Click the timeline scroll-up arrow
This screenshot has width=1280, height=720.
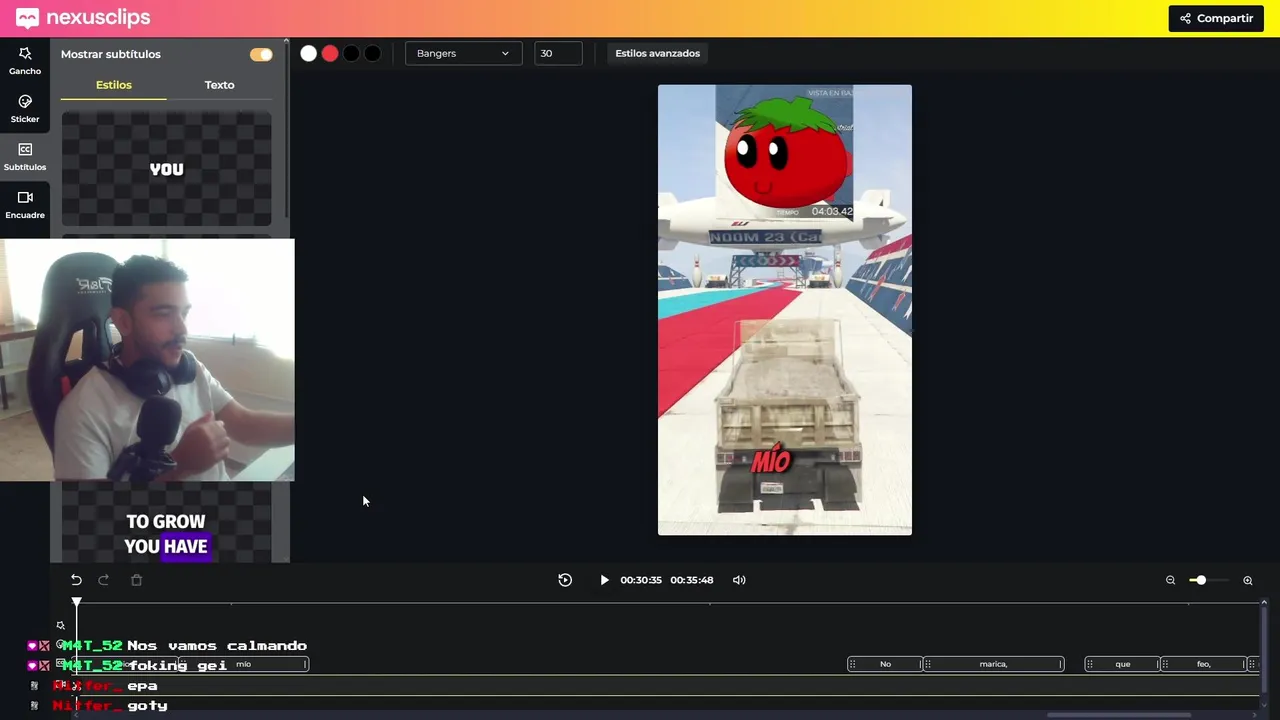point(1264,602)
